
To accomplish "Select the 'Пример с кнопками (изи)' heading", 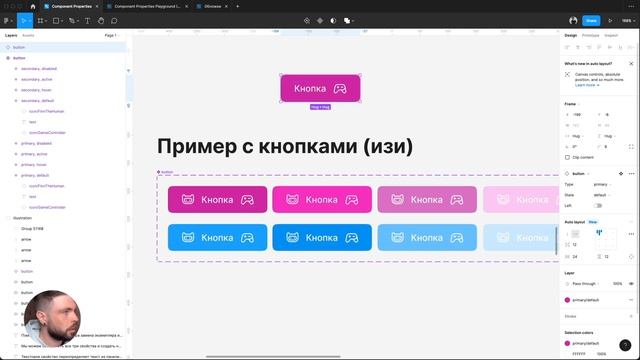I will [285, 146].
